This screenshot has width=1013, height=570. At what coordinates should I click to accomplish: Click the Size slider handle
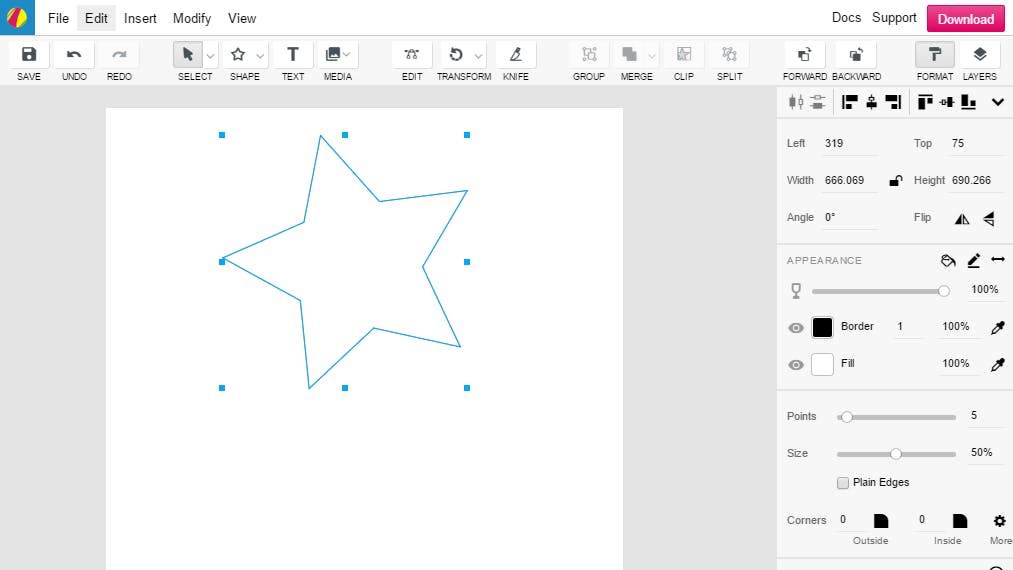click(895, 454)
